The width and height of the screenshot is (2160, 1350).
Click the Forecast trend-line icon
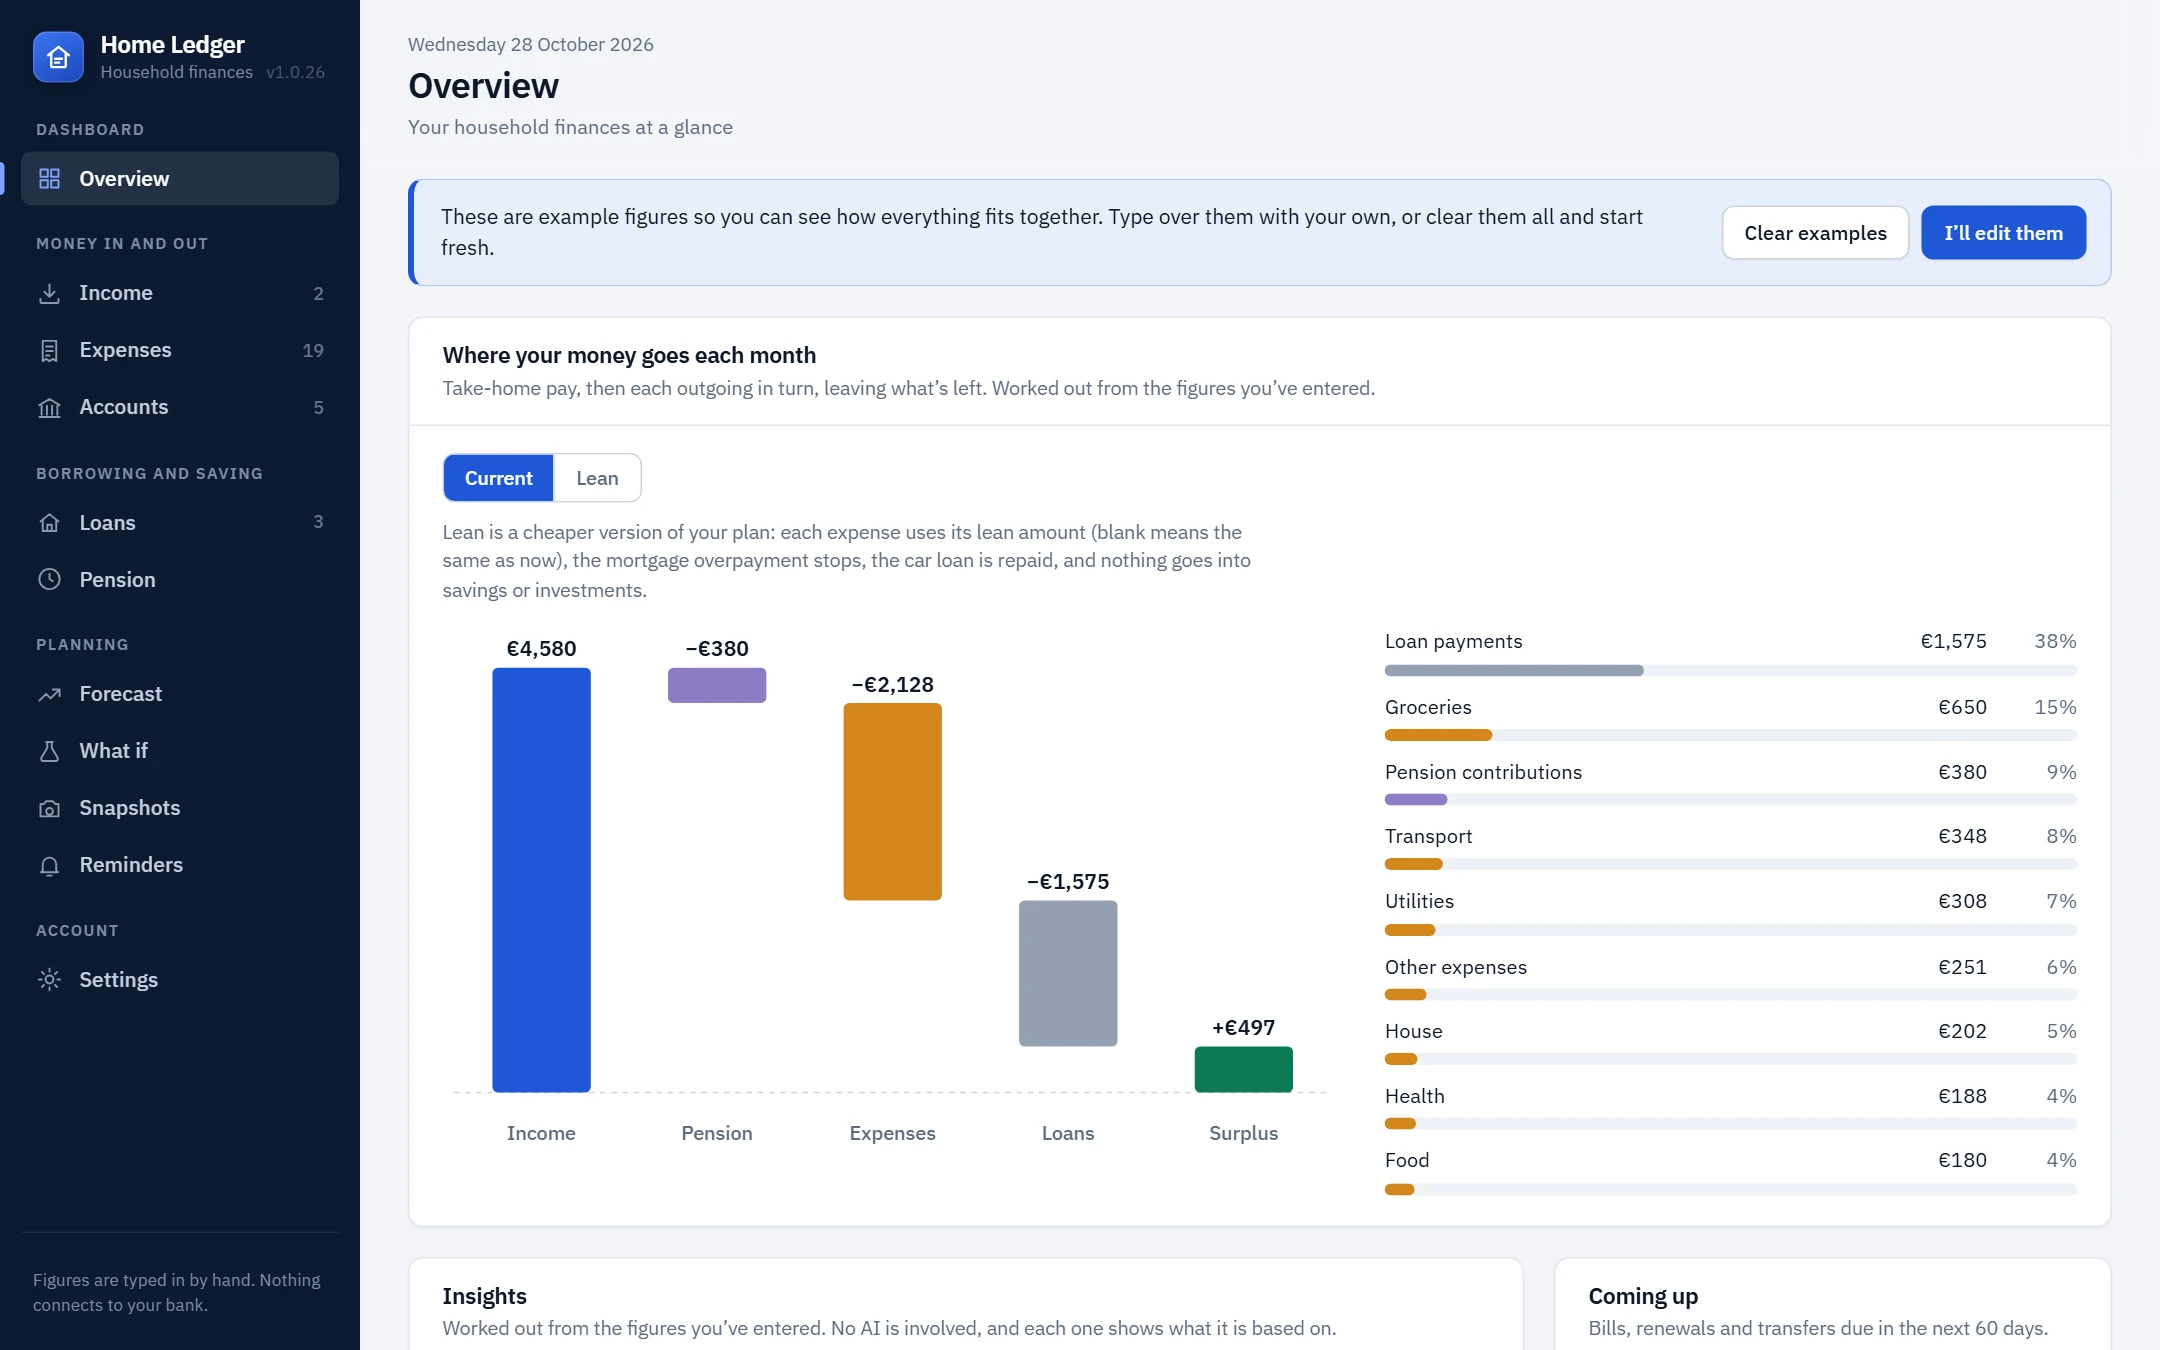click(49, 694)
